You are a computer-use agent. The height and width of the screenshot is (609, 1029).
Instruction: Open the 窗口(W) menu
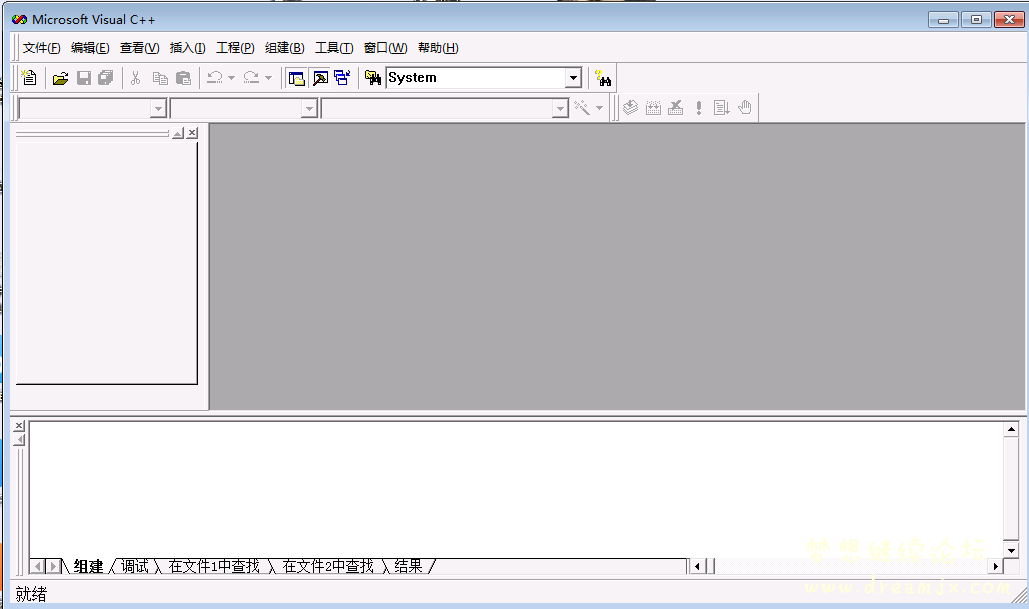tap(385, 48)
